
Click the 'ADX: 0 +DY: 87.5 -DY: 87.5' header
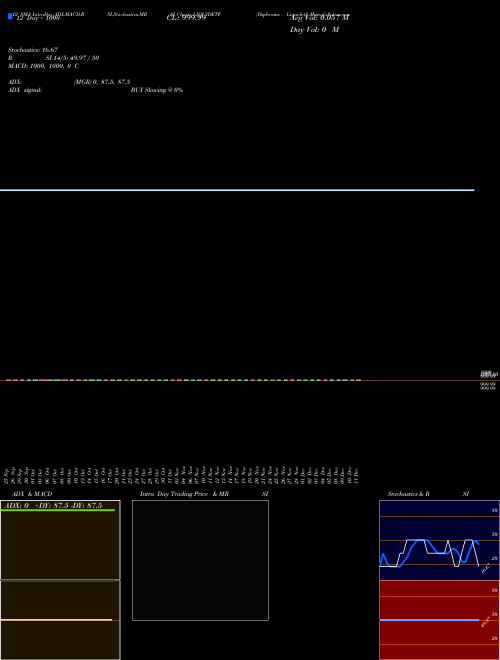pyautogui.click(x=54, y=506)
